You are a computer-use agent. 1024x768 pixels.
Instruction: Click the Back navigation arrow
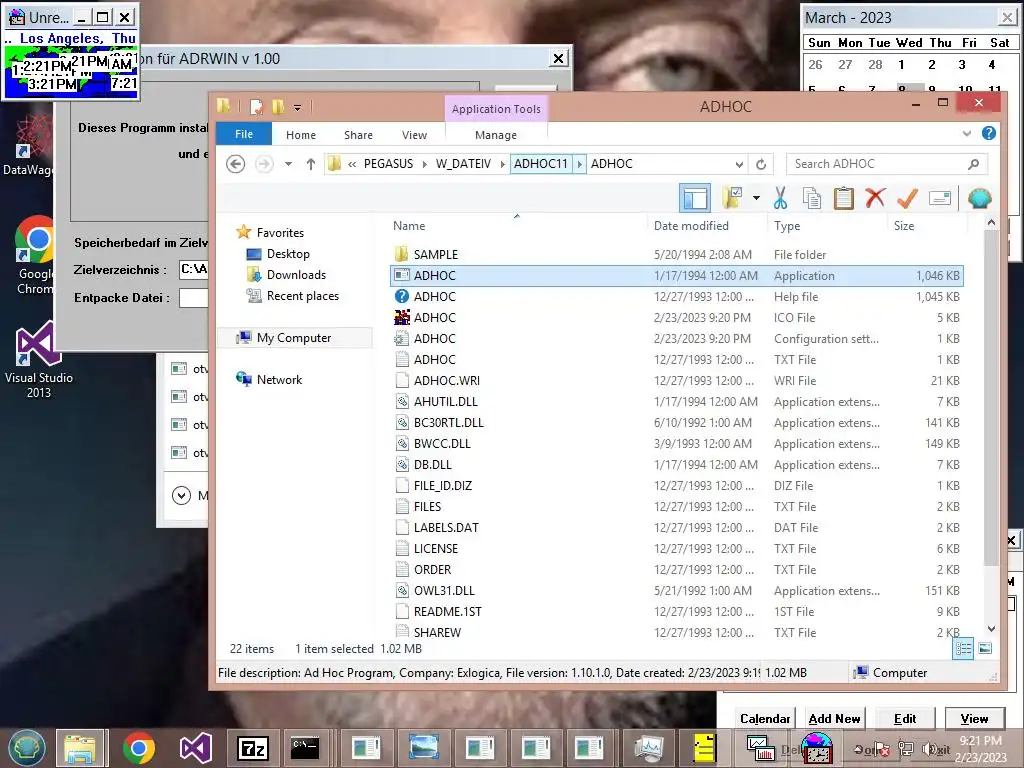(x=236, y=163)
